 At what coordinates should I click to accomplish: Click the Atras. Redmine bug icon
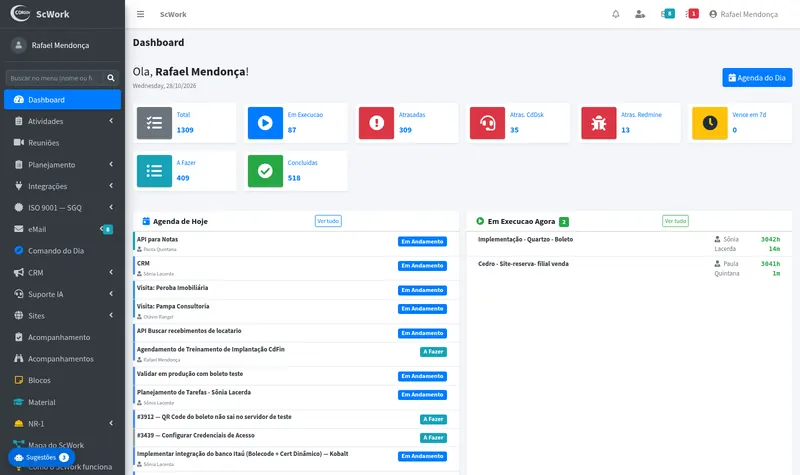tap(598, 123)
